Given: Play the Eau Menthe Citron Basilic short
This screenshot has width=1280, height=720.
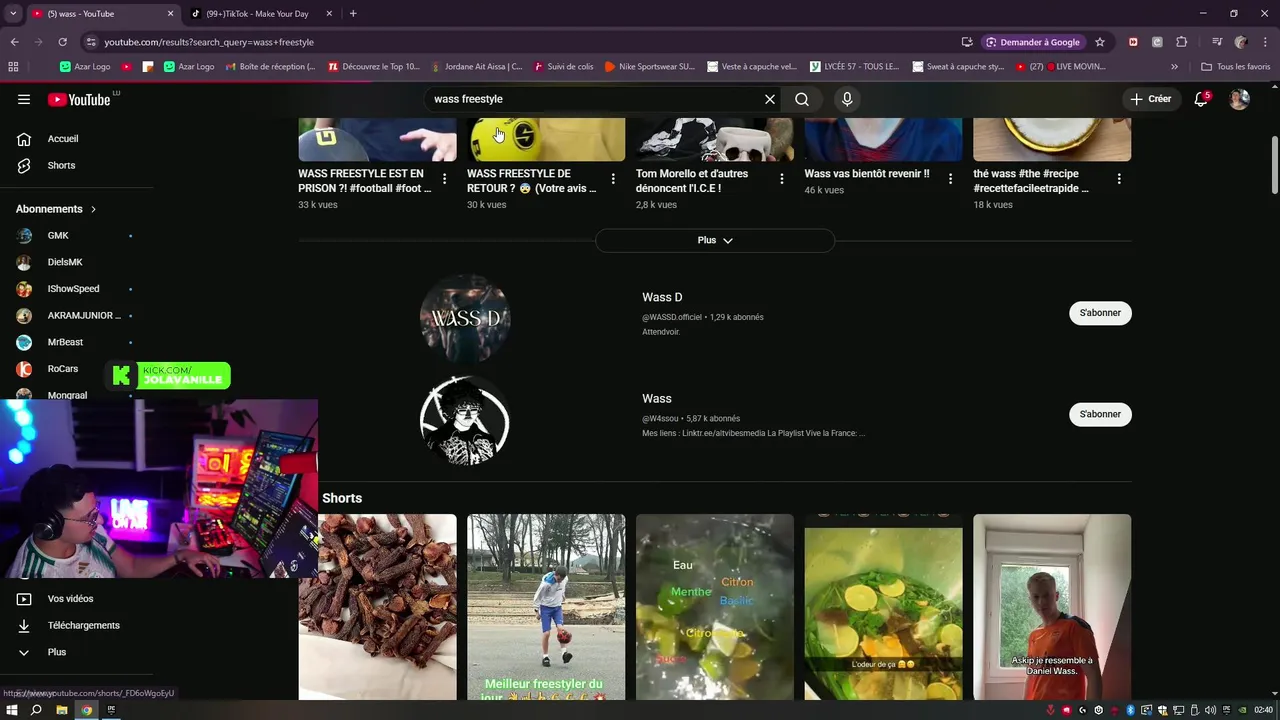Looking at the screenshot, I should [715, 607].
